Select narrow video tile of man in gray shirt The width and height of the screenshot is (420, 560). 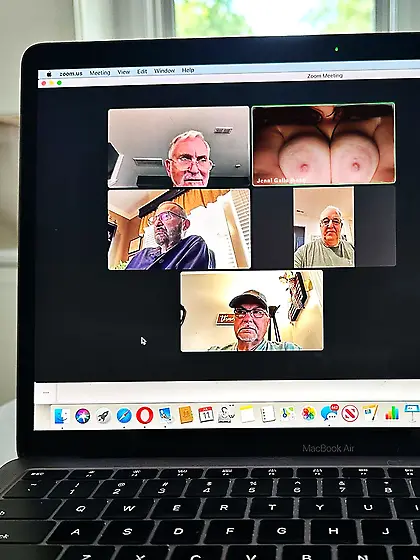[324, 227]
